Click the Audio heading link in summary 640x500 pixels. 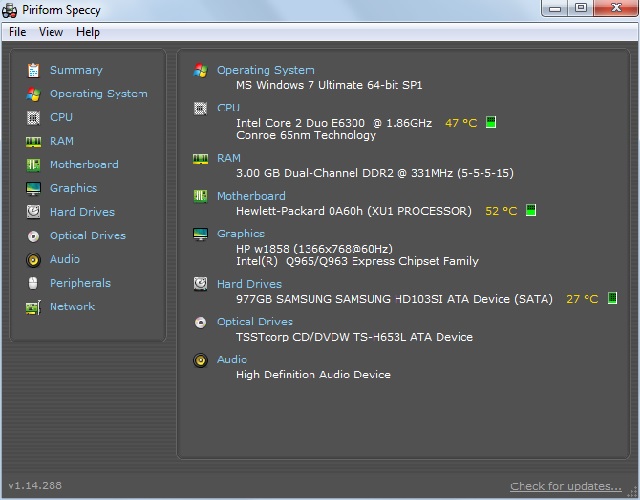click(x=232, y=360)
